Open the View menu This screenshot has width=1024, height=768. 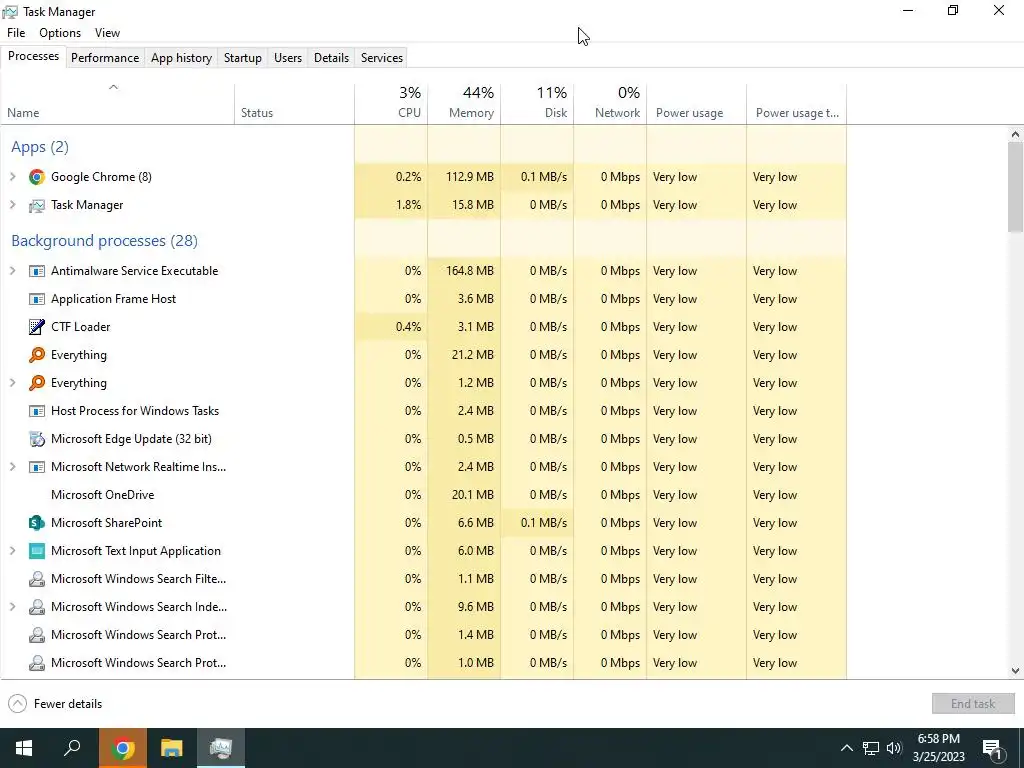pyautogui.click(x=107, y=33)
